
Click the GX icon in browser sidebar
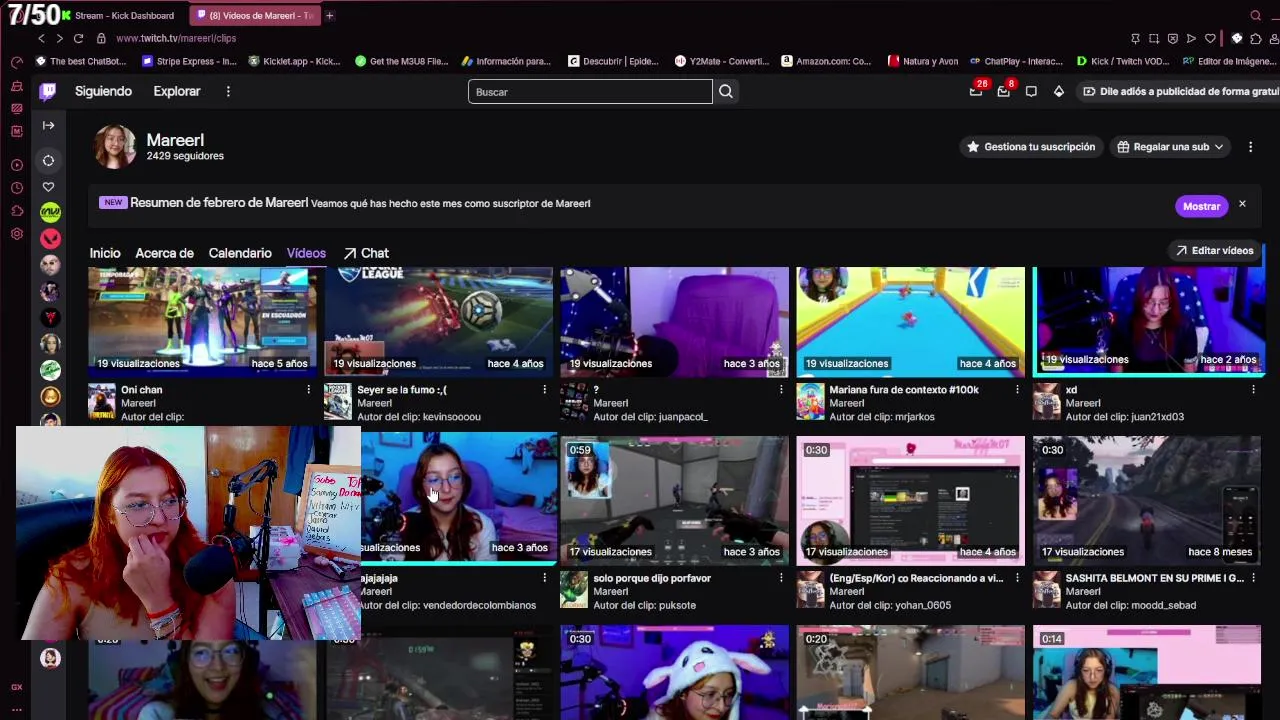[x=16, y=687]
